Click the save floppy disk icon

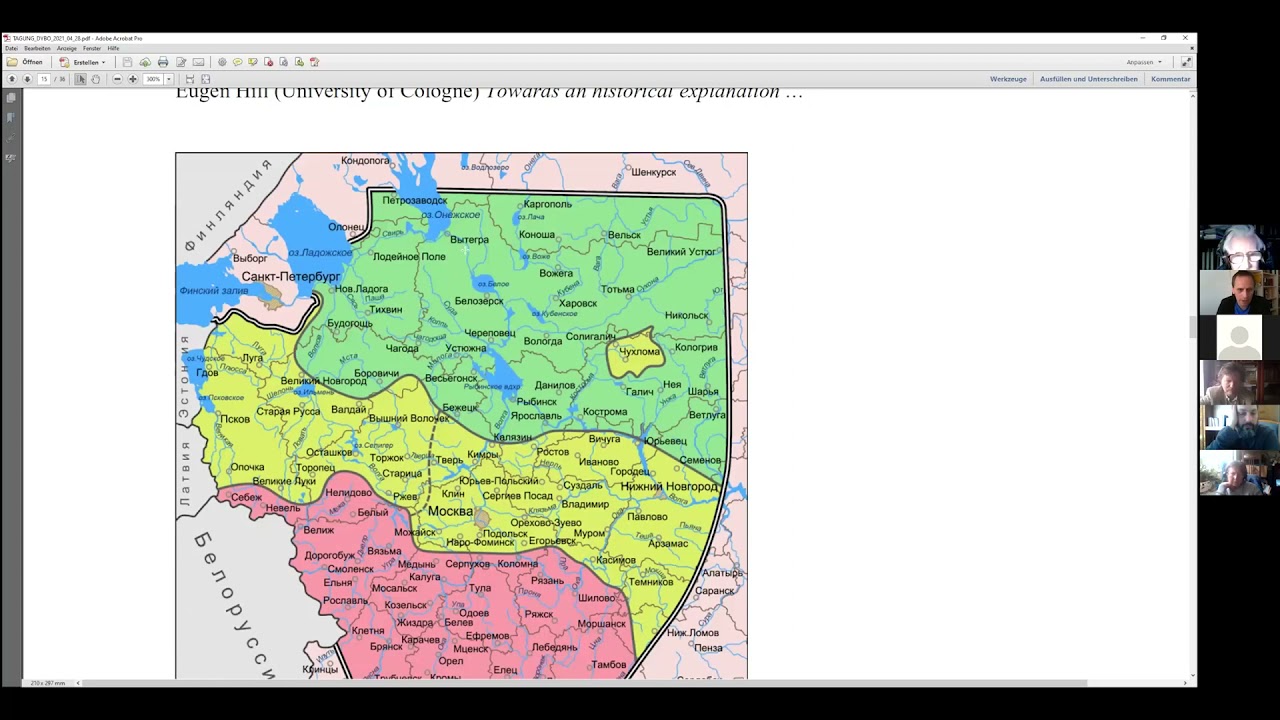127,62
